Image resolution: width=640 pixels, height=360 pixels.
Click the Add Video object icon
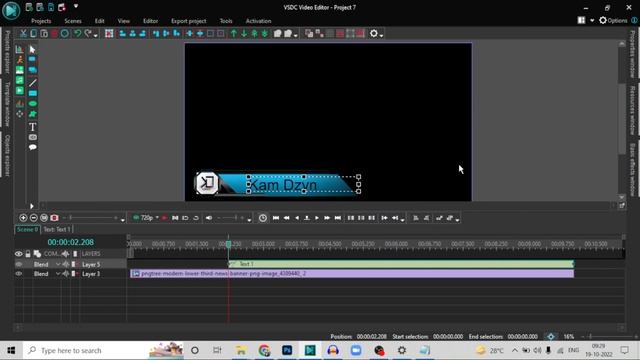point(20,90)
